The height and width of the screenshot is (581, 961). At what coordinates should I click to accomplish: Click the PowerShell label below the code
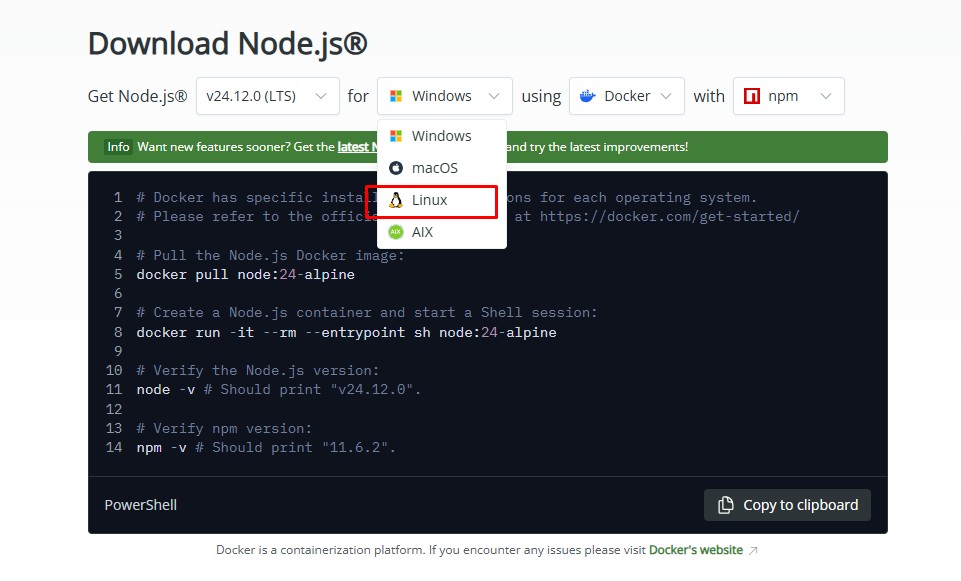point(141,505)
